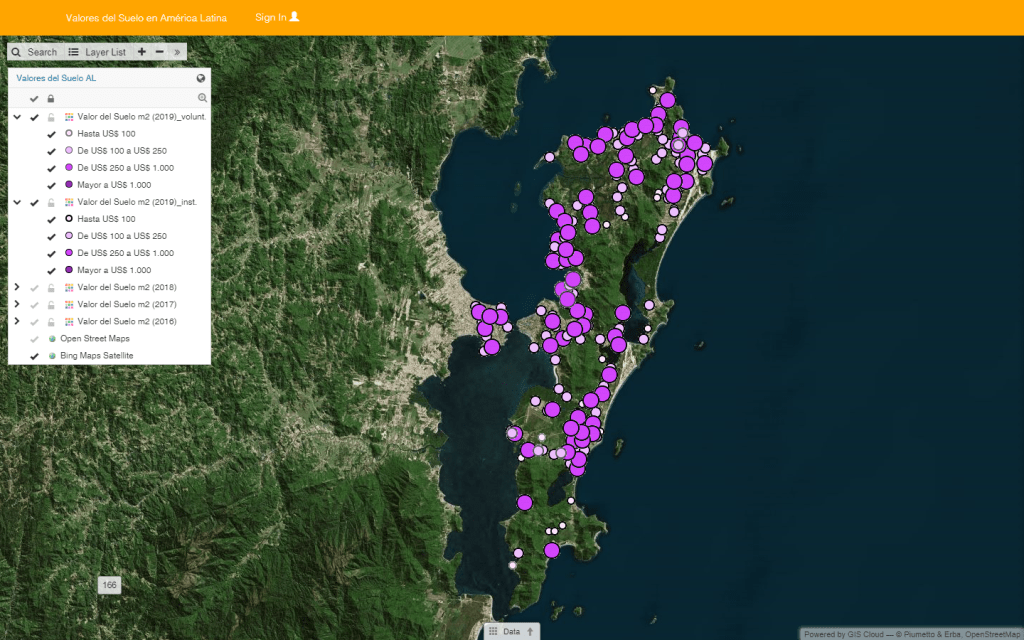Click grid icon of Valor del Suelo 2017 layer
The height and width of the screenshot is (640, 1024).
(x=68, y=305)
